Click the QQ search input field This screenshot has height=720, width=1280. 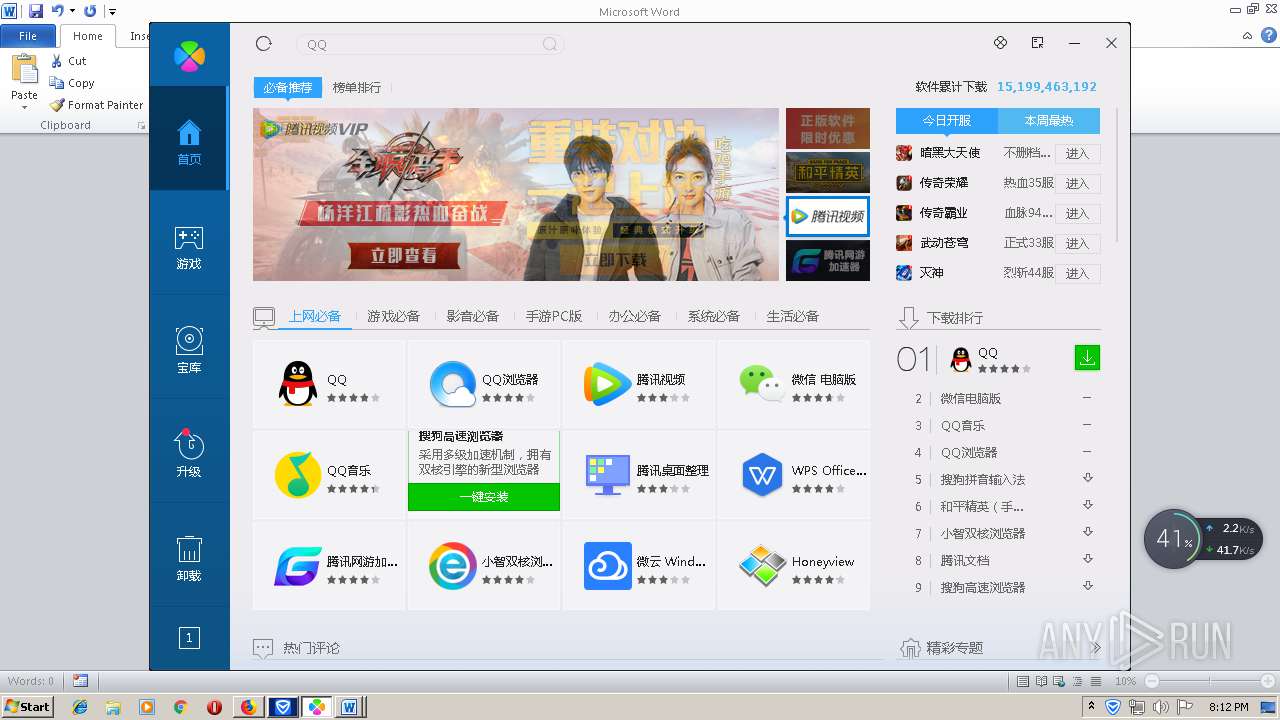pyautogui.click(x=430, y=44)
